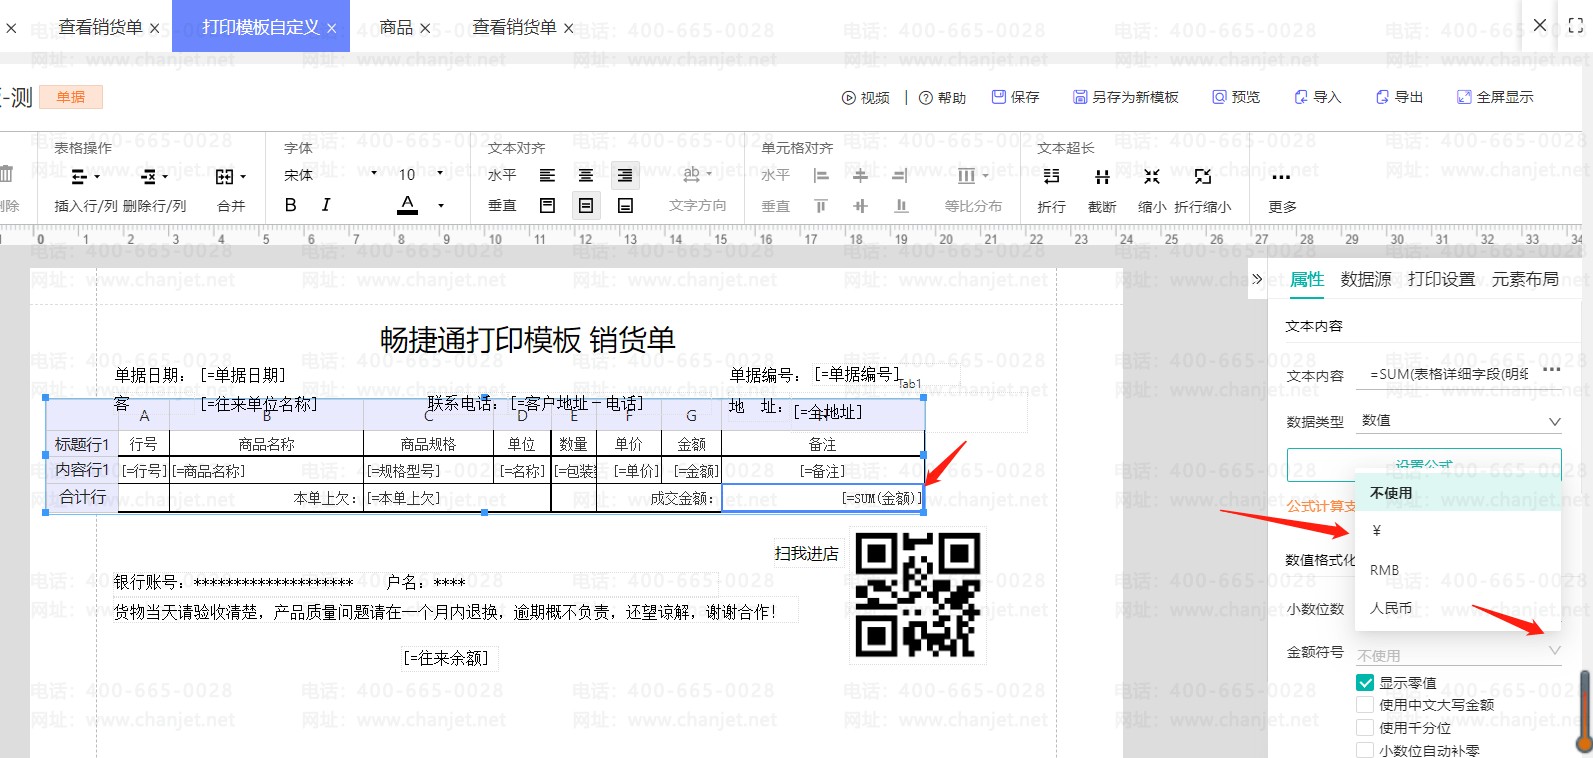1593x758 pixels.
Task: Open the font color swatch
Action: click(x=408, y=205)
